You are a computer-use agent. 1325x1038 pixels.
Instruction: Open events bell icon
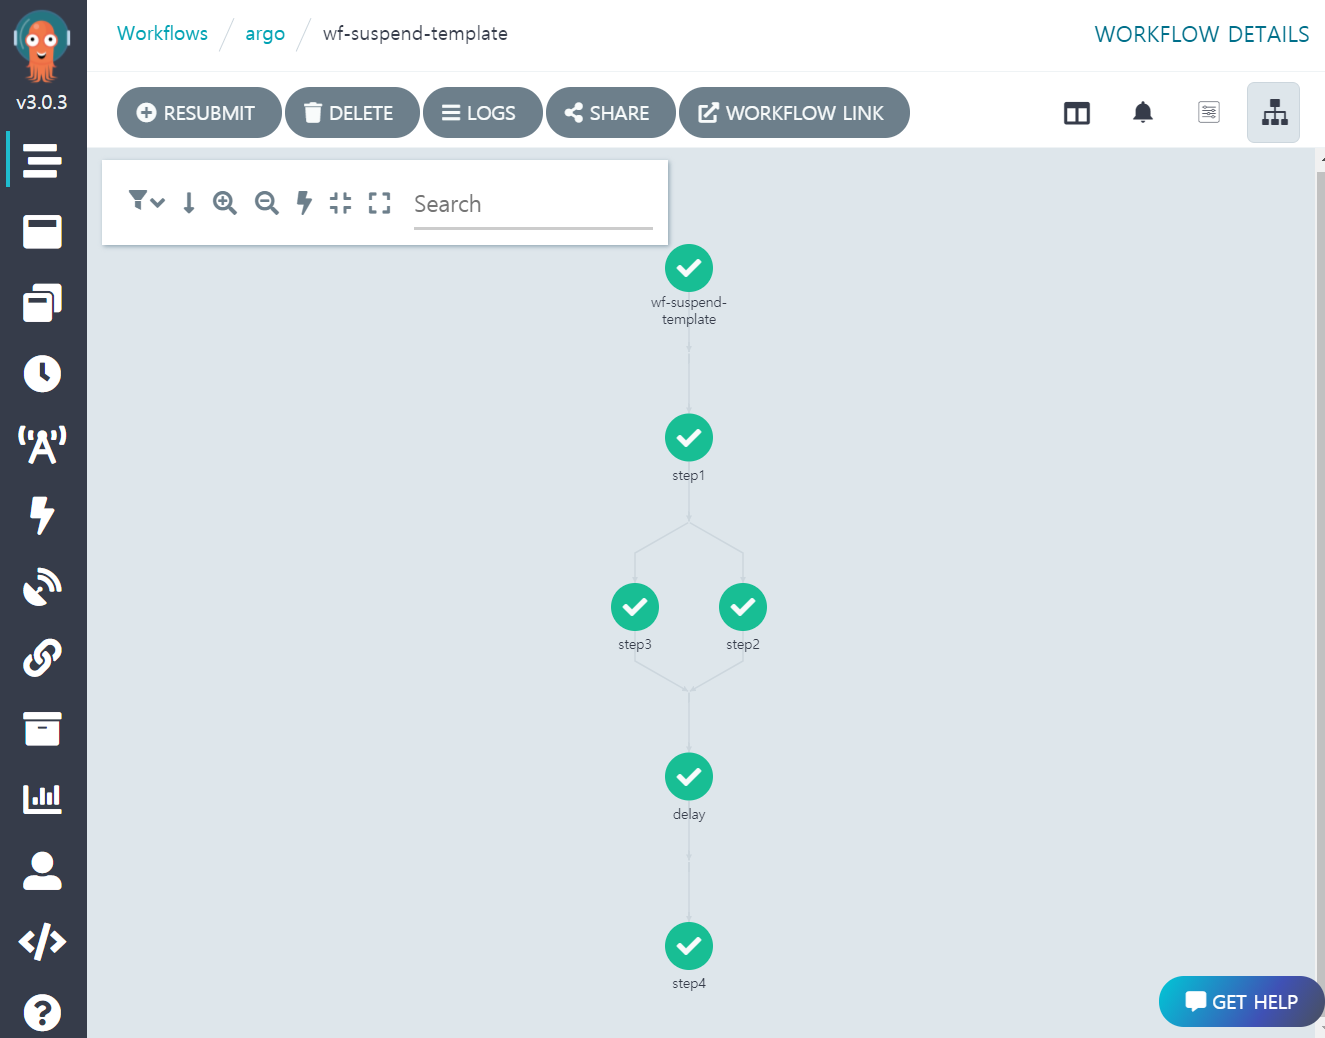1143,112
